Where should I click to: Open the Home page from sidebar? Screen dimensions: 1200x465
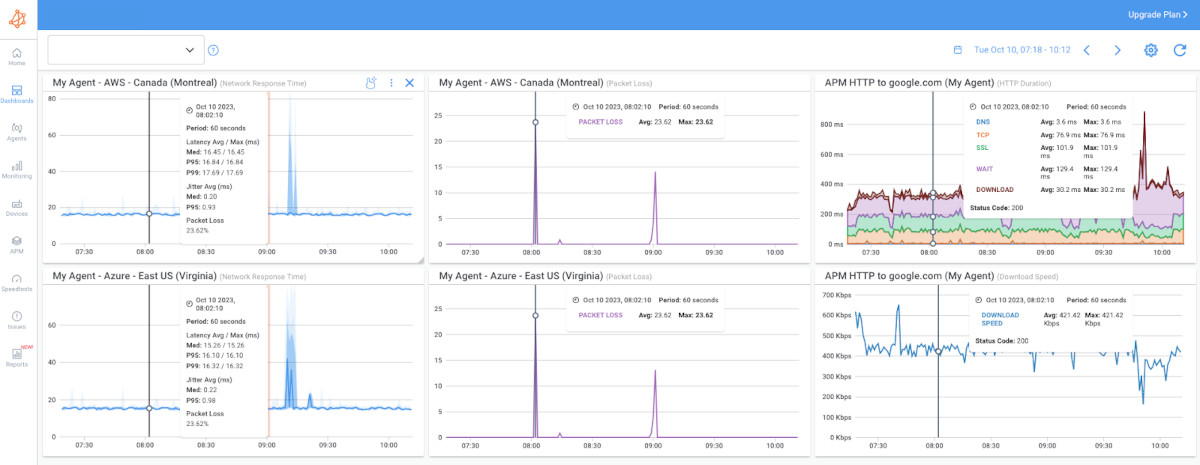17,56
